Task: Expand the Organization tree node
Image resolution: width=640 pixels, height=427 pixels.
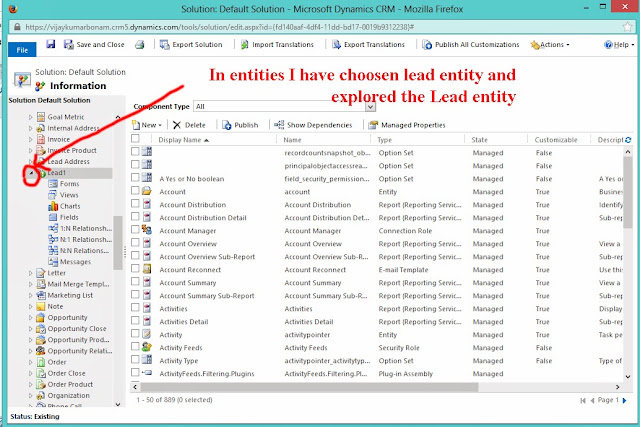Action: (31, 396)
